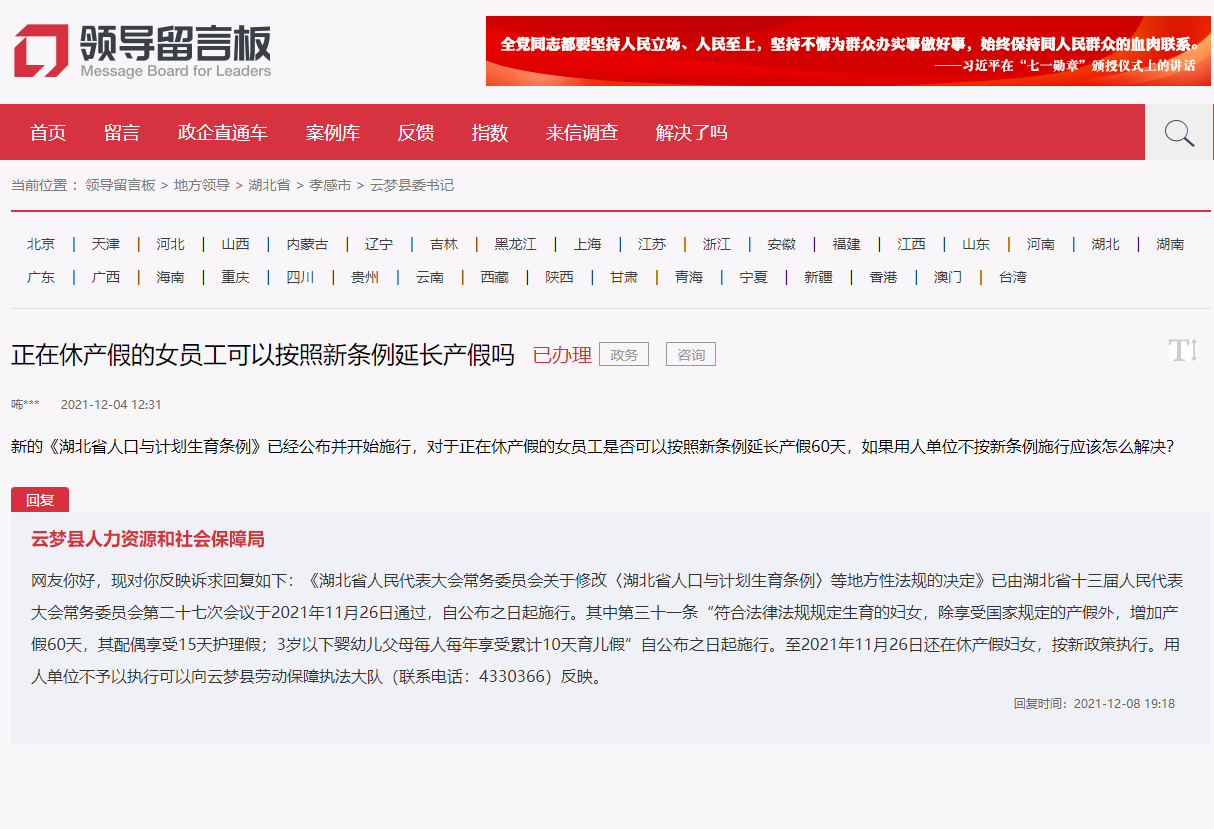Click the red top banner image
Image resolution: width=1214 pixels, height=829 pixels.
coord(848,51)
